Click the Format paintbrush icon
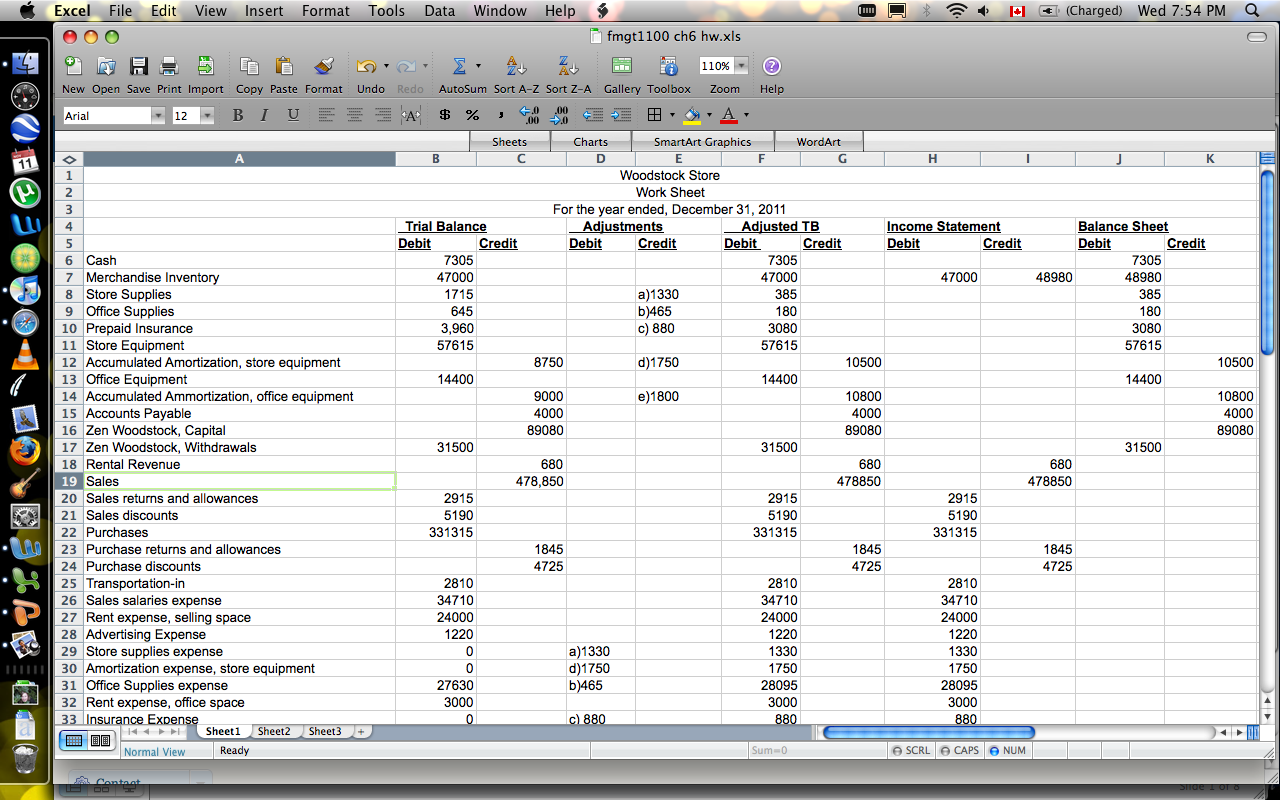 [x=323, y=67]
